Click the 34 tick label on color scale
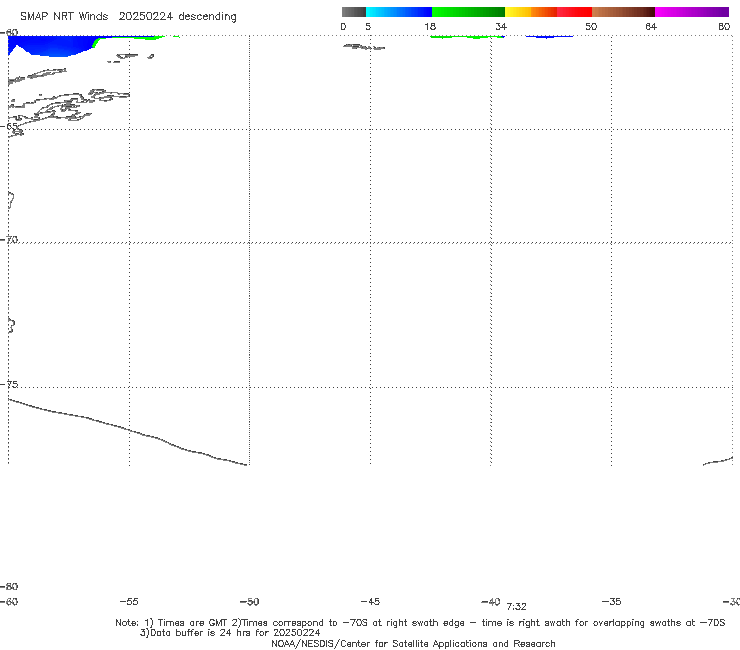Viewport: 740px width, 650px height. tap(501, 27)
